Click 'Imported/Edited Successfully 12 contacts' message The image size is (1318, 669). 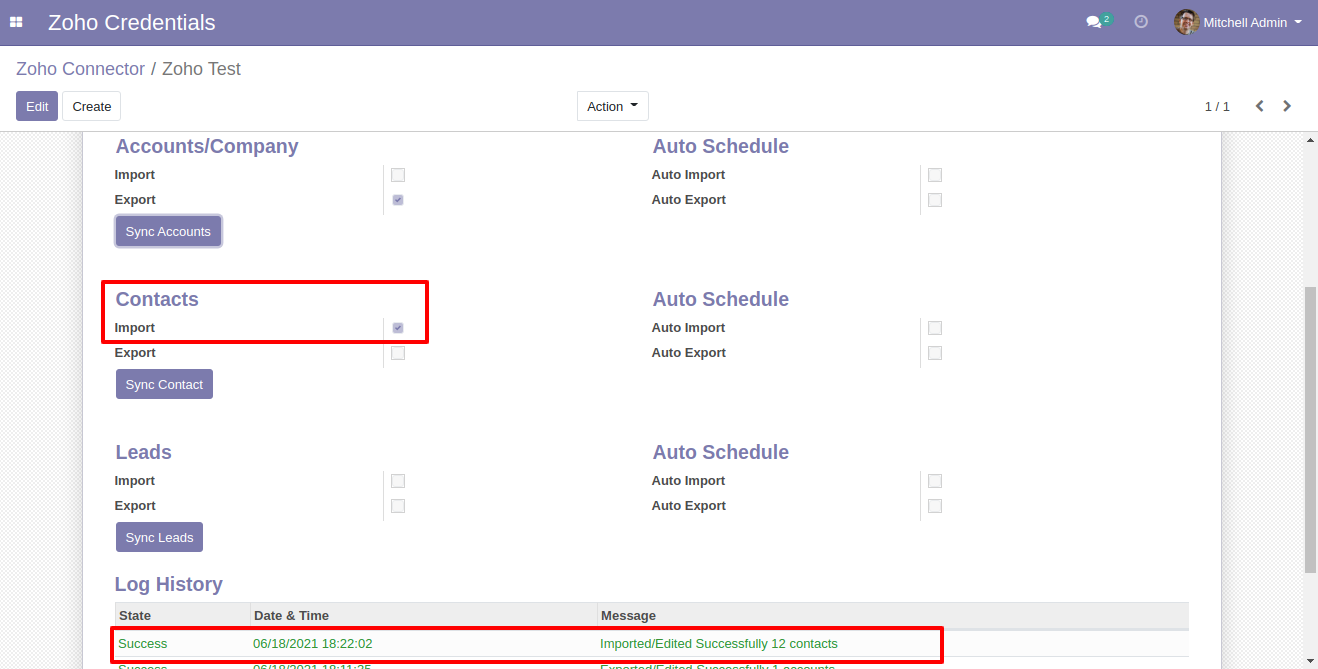click(x=719, y=644)
